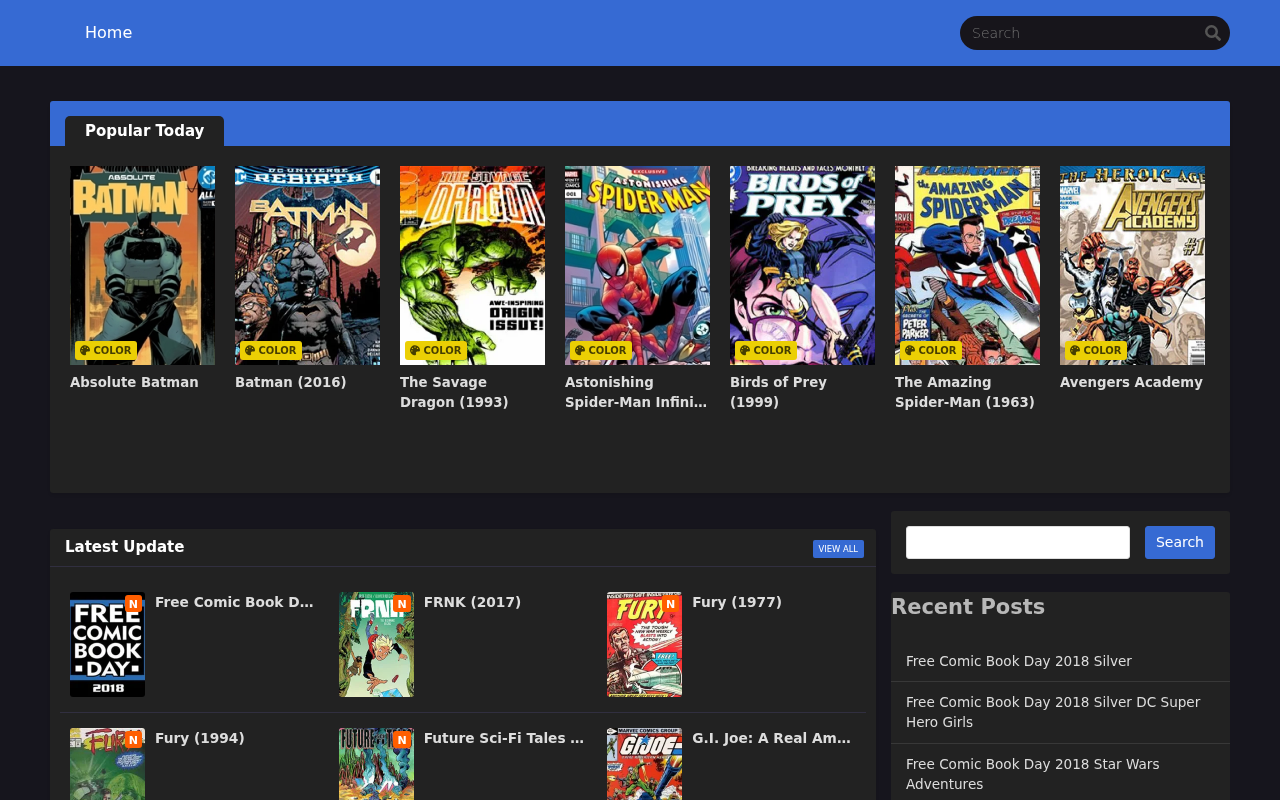
Task: Focus the sidebar search text box
Action: coord(1018,542)
